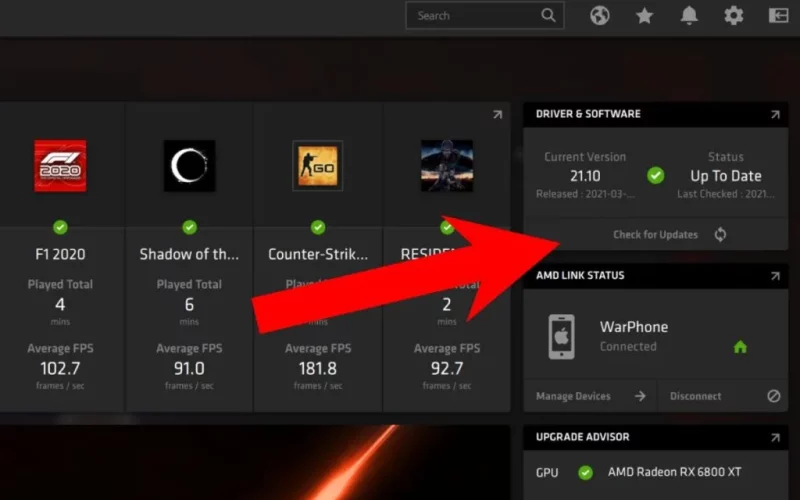
Task: Click the DRIVER & SOFTWARE panel header
Action: 656,114
